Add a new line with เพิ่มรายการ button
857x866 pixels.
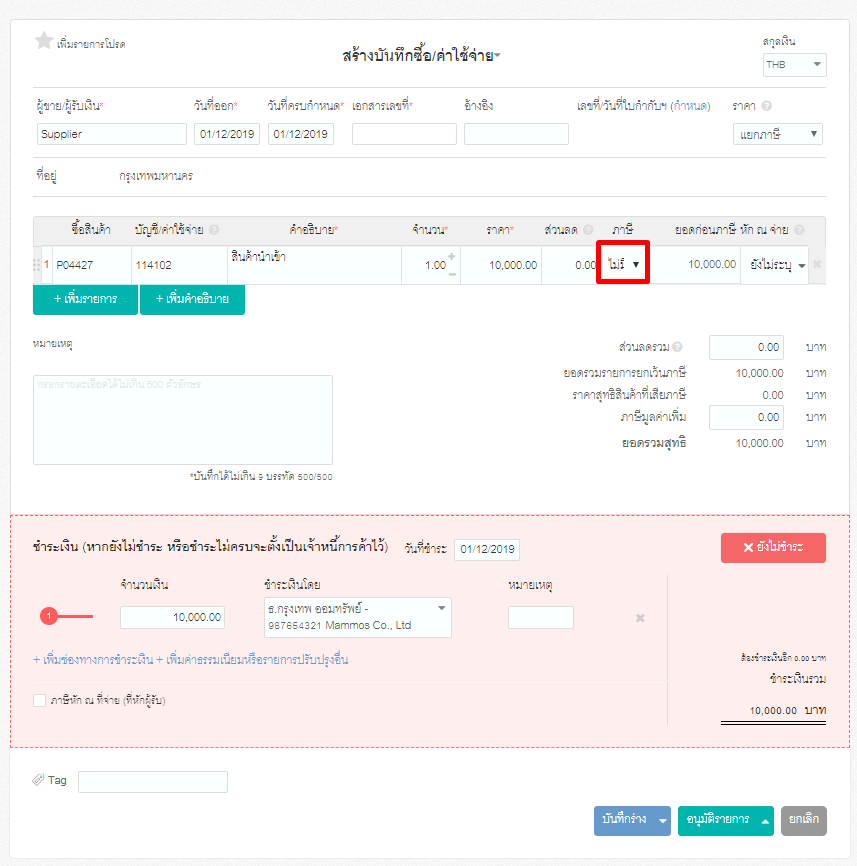(84, 299)
